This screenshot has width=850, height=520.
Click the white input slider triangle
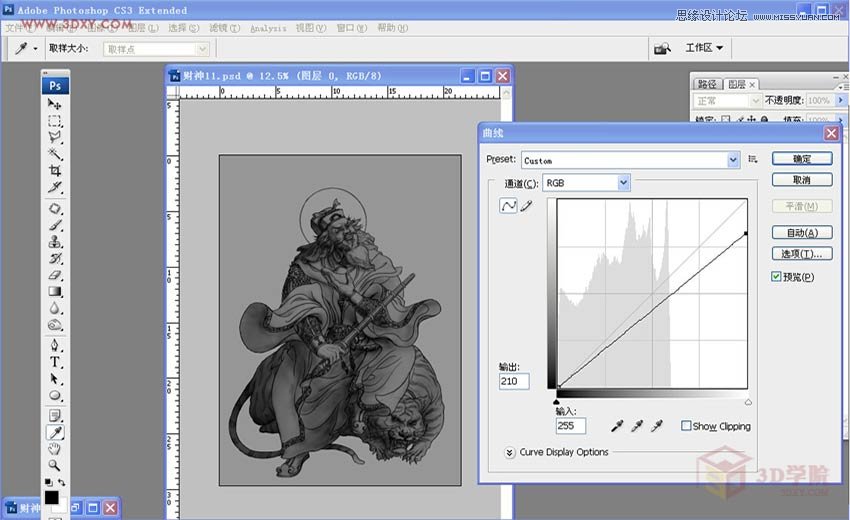(748, 402)
